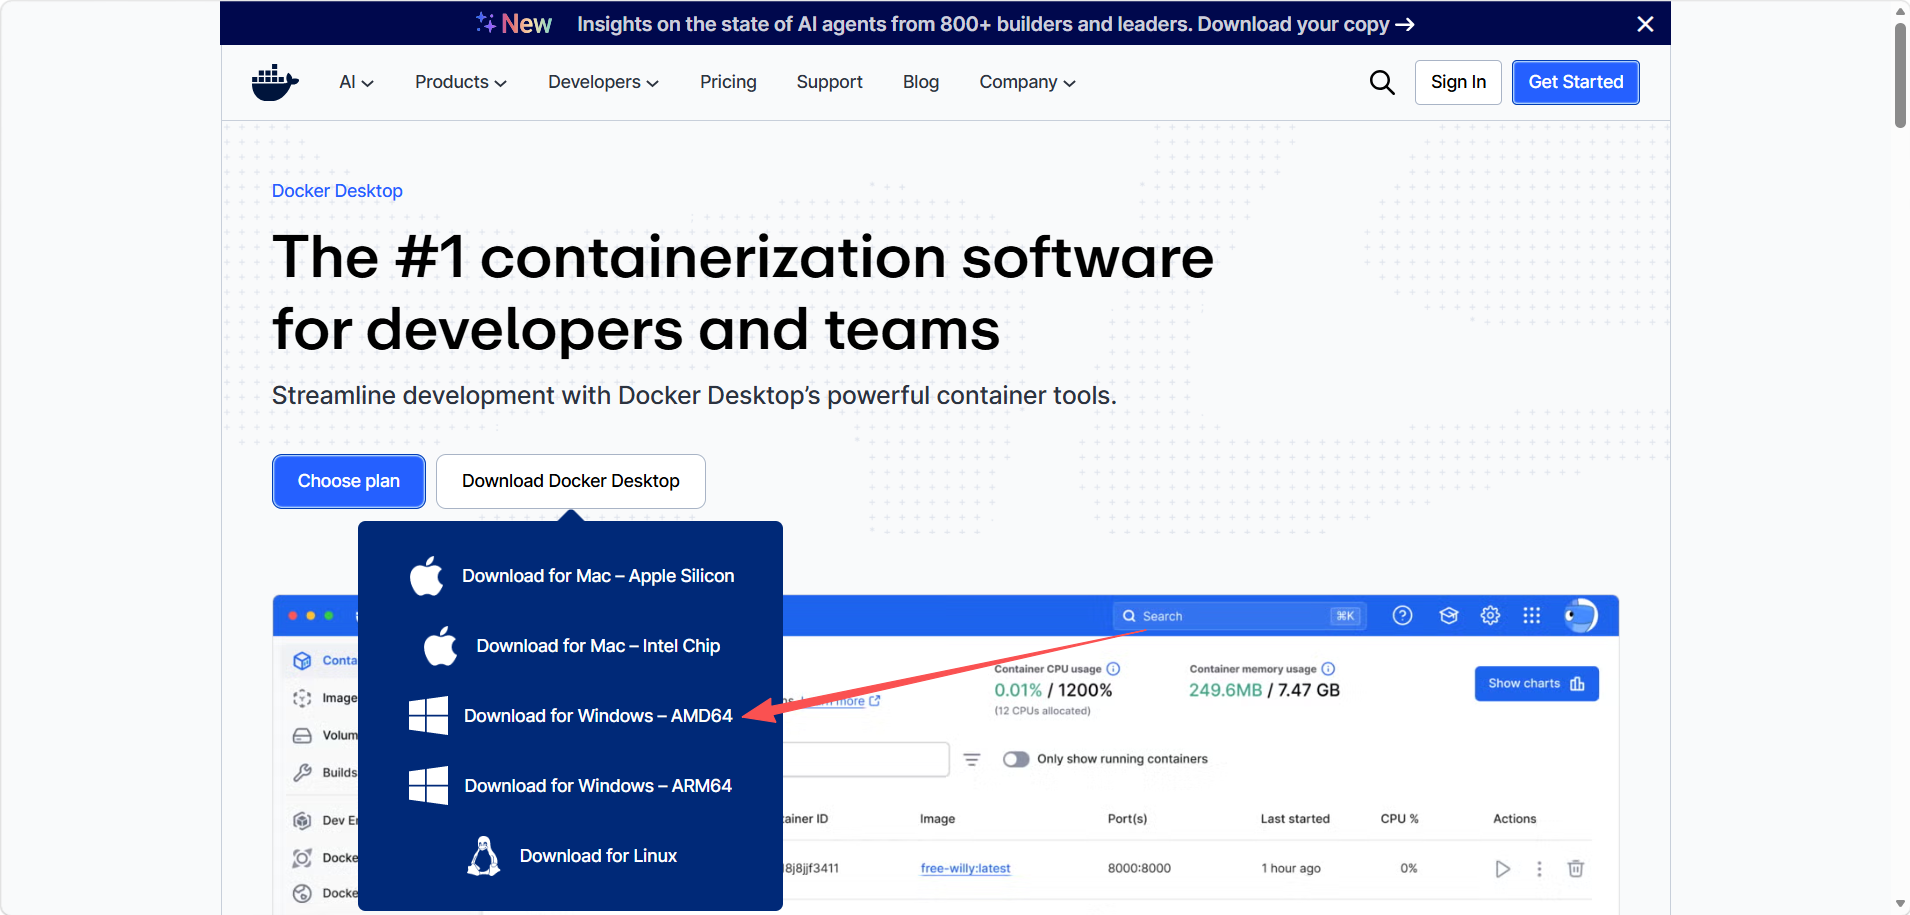Click the Sign In button

tap(1458, 82)
